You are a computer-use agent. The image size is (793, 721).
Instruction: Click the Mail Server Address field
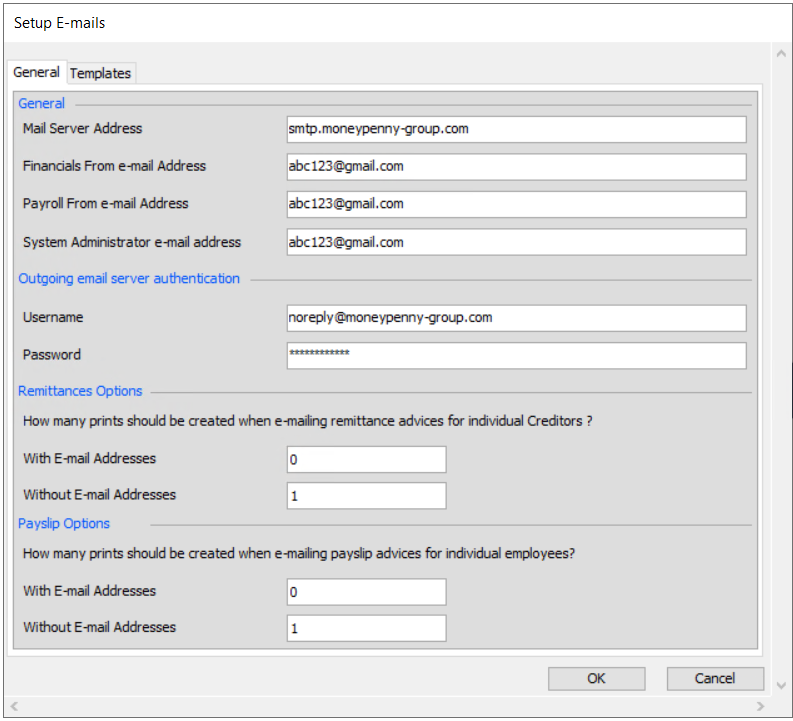[x=516, y=129]
